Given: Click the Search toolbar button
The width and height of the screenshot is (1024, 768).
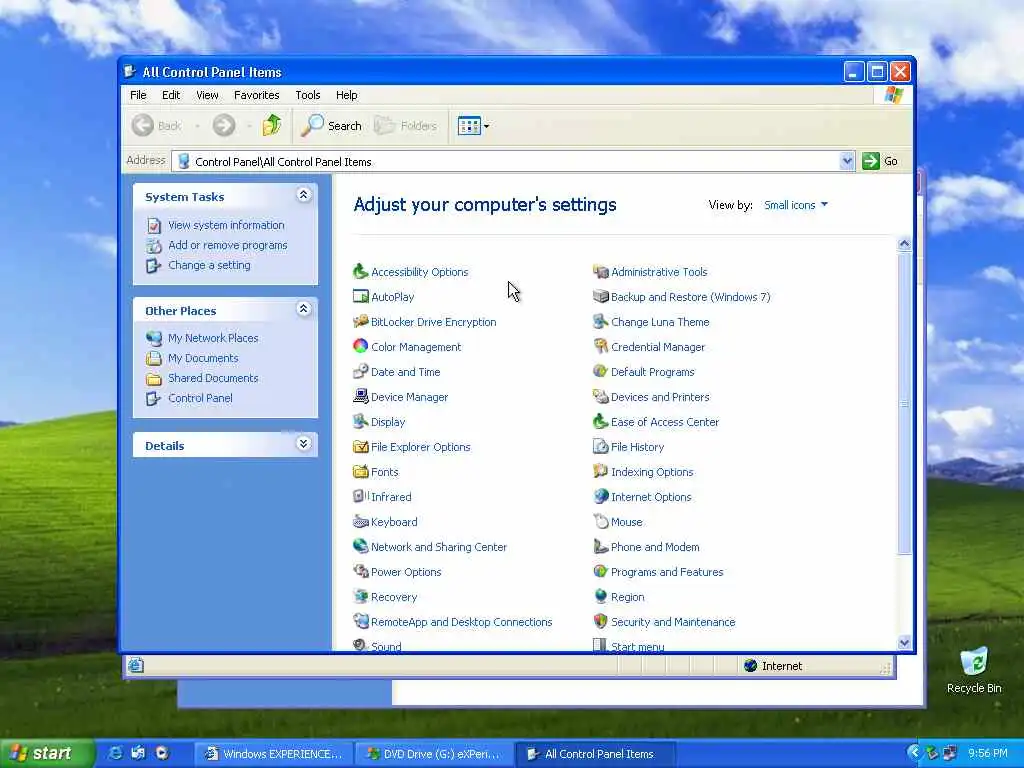Looking at the screenshot, I should [331, 125].
